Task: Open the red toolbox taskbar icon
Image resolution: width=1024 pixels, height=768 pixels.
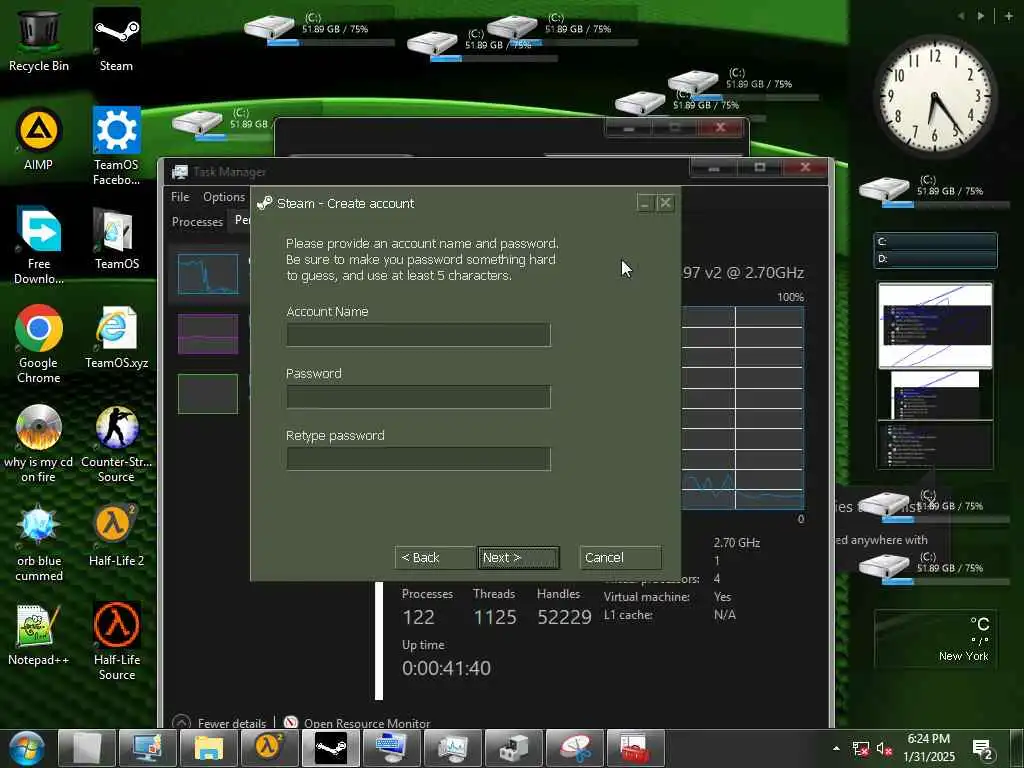Action: coord(635,748)
